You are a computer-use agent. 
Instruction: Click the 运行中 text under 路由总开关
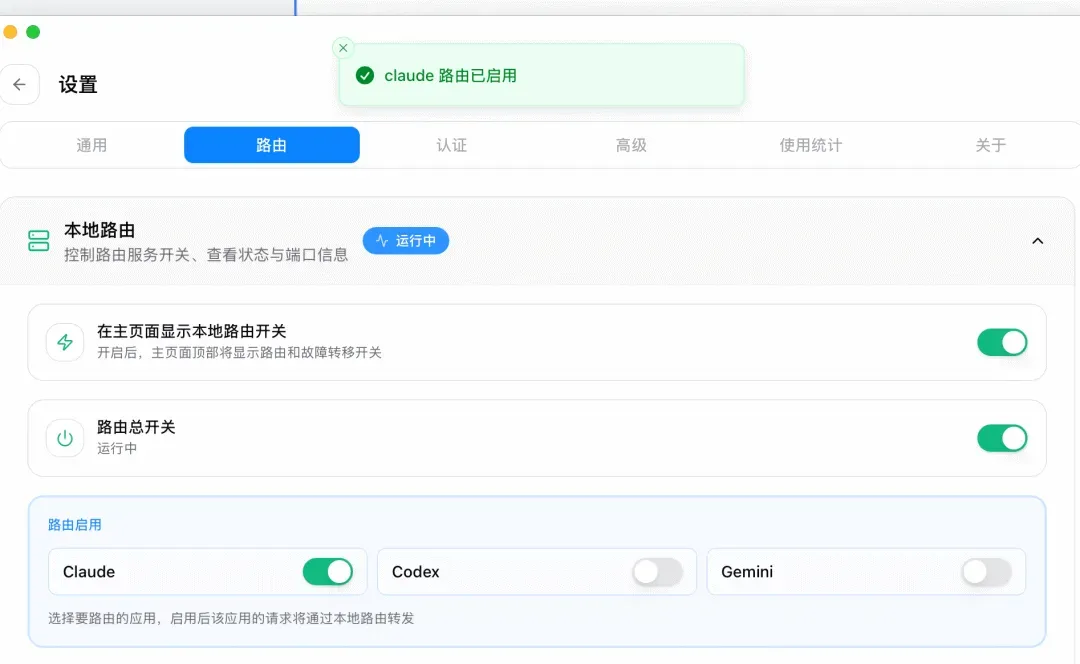coord(116,448)
